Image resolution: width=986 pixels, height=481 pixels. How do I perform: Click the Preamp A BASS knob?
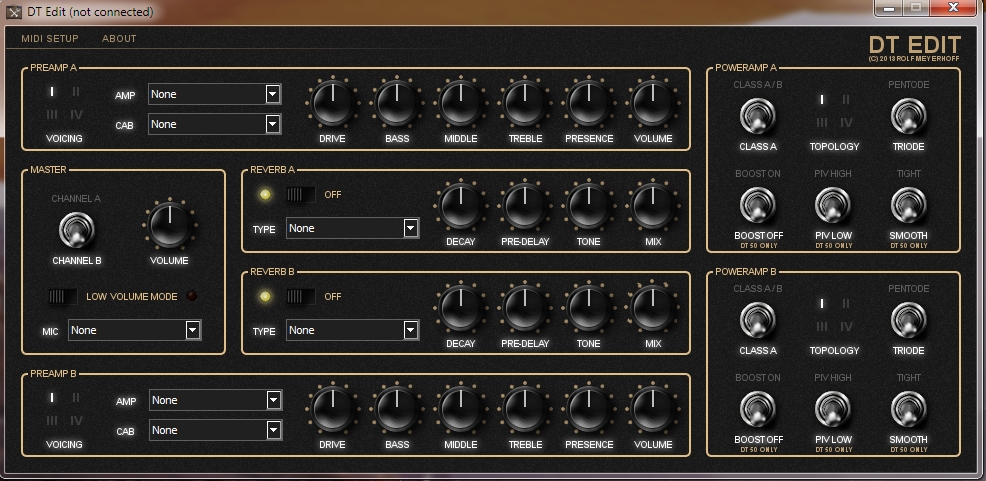click(397, 103)
